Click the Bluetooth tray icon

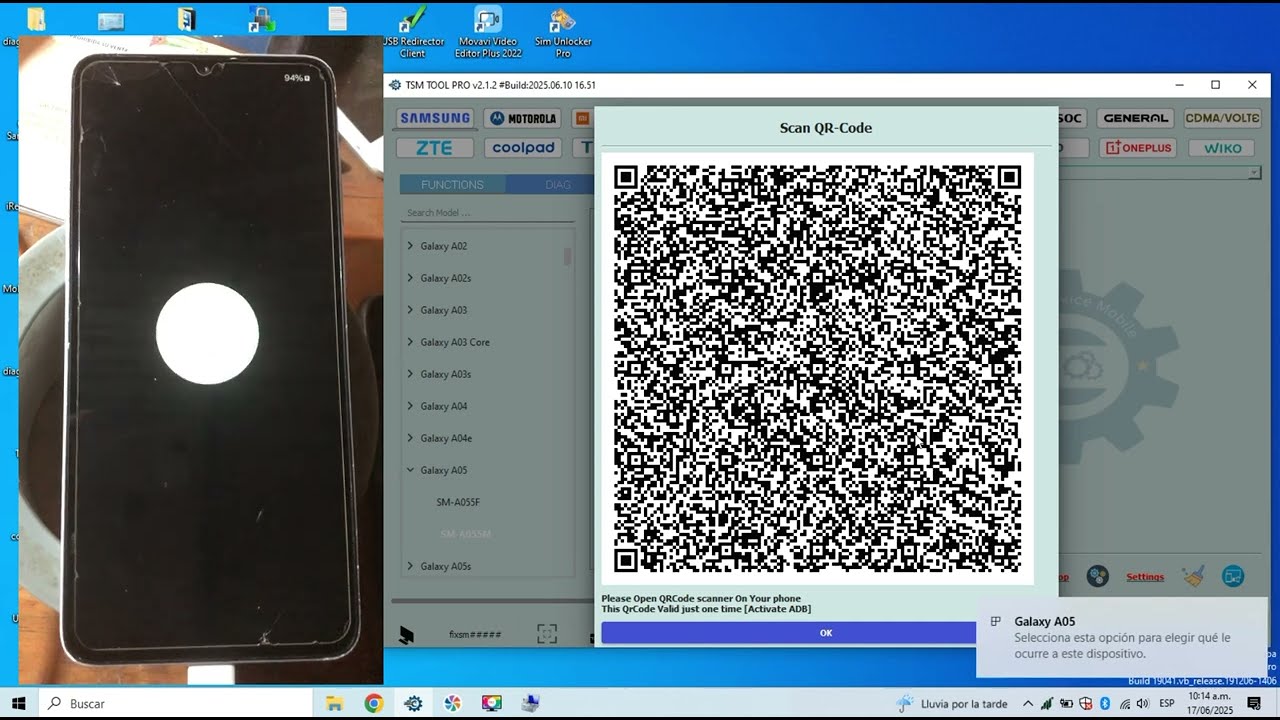tap(1105, 703)
